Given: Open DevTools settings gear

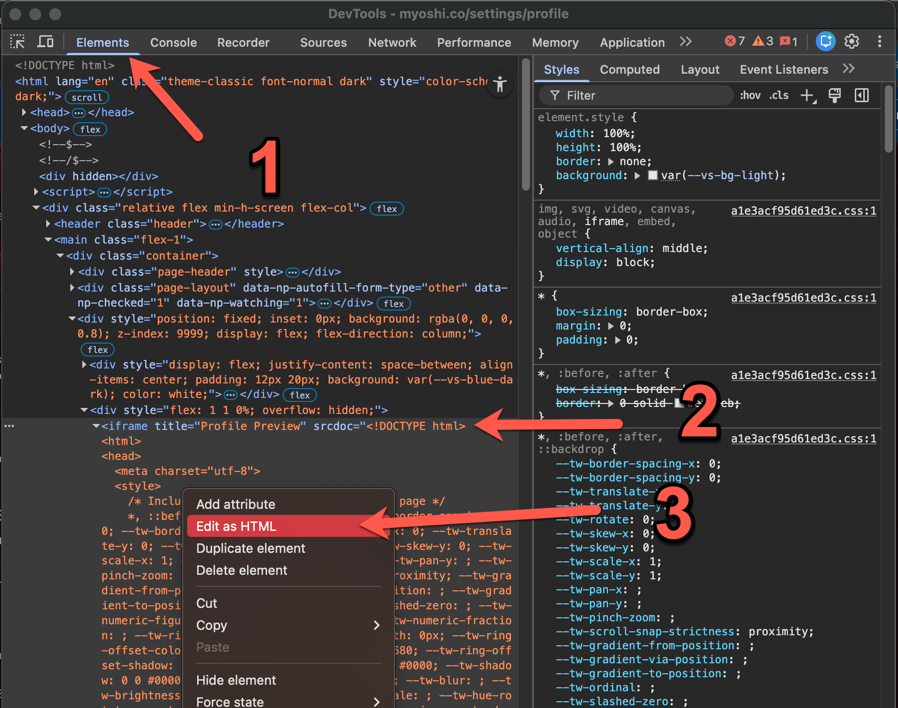Looking at the screenshot, I should 852,41.
